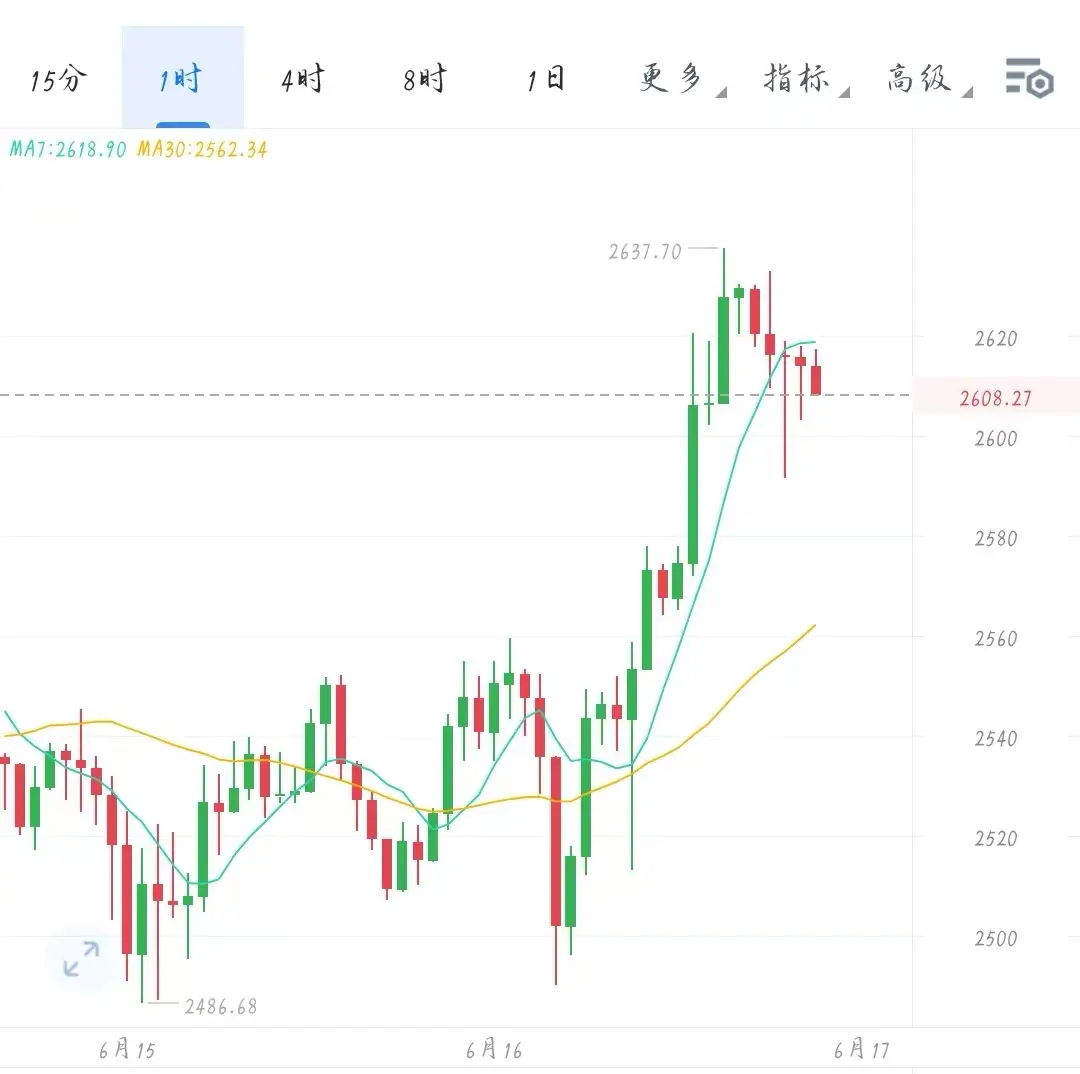Image resolution: width=1080 pixels, height=1074 pixels.
Task: Select the 1时 timeframe tab
Action: [183, 78]
